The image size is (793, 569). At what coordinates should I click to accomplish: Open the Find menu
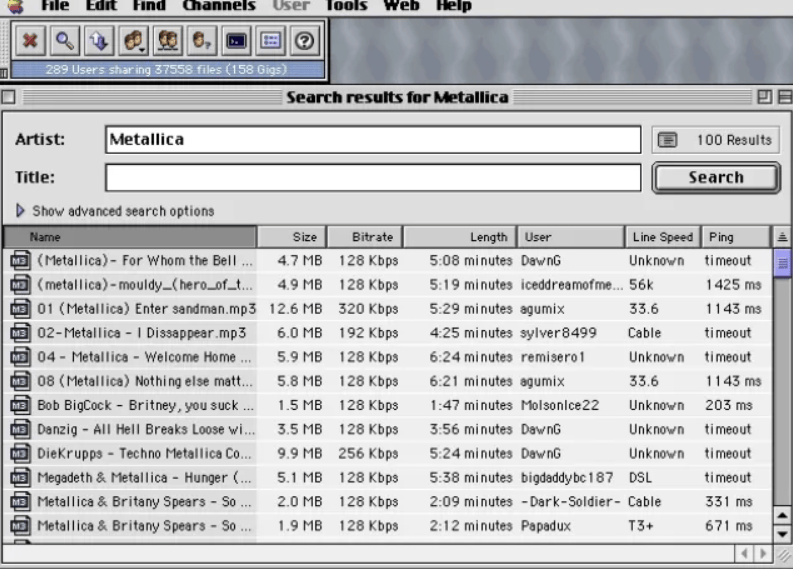pyautogui.click(x=149, y=6)
